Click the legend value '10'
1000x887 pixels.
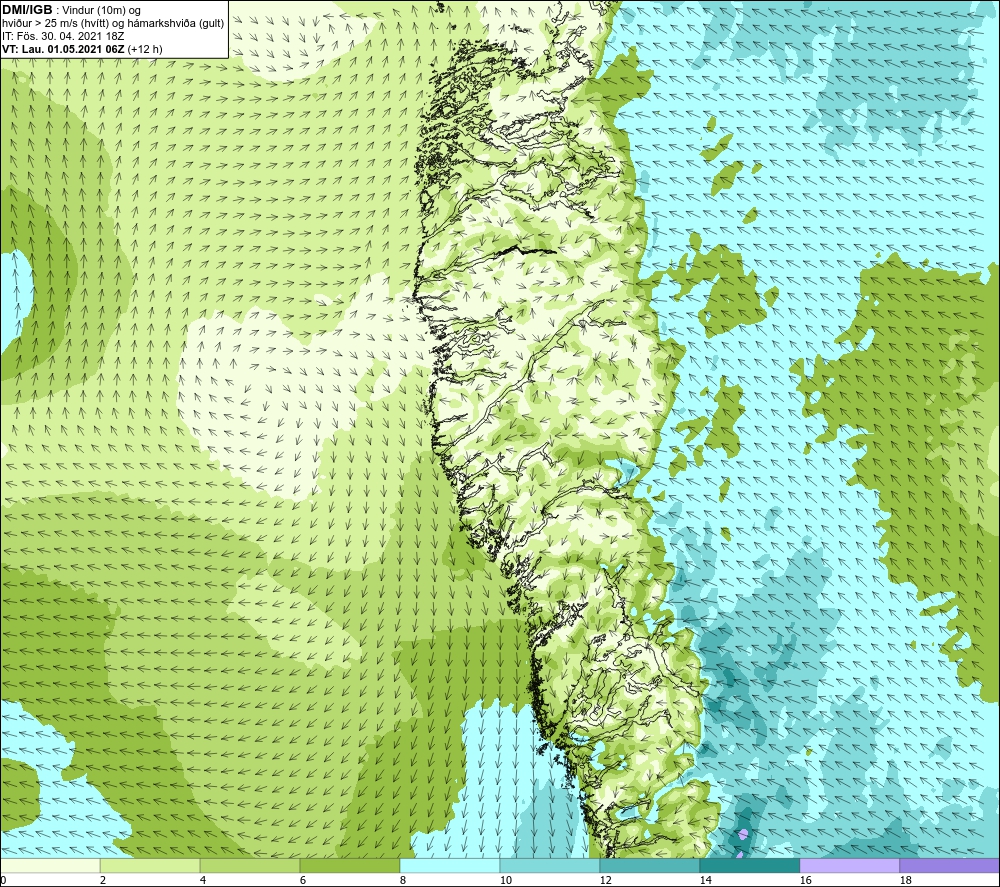pos(506,880)
